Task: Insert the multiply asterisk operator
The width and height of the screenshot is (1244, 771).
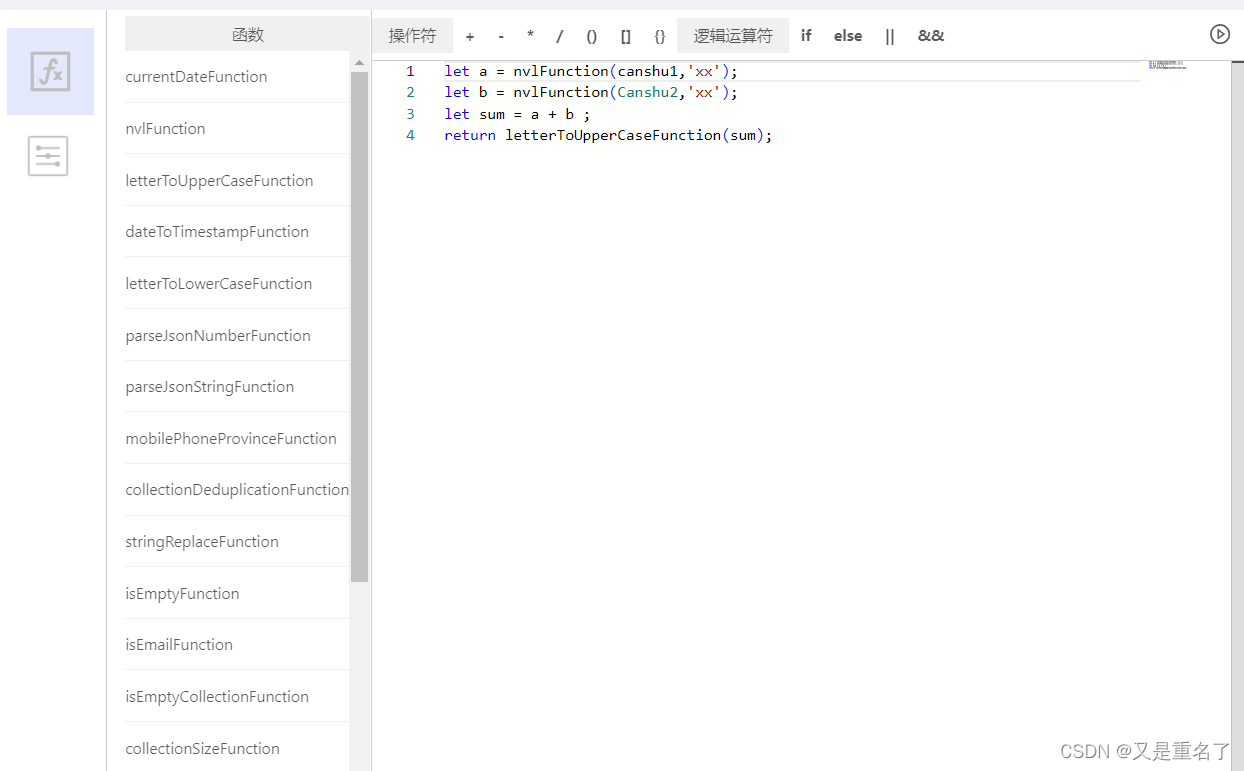Action: [530, 36]
